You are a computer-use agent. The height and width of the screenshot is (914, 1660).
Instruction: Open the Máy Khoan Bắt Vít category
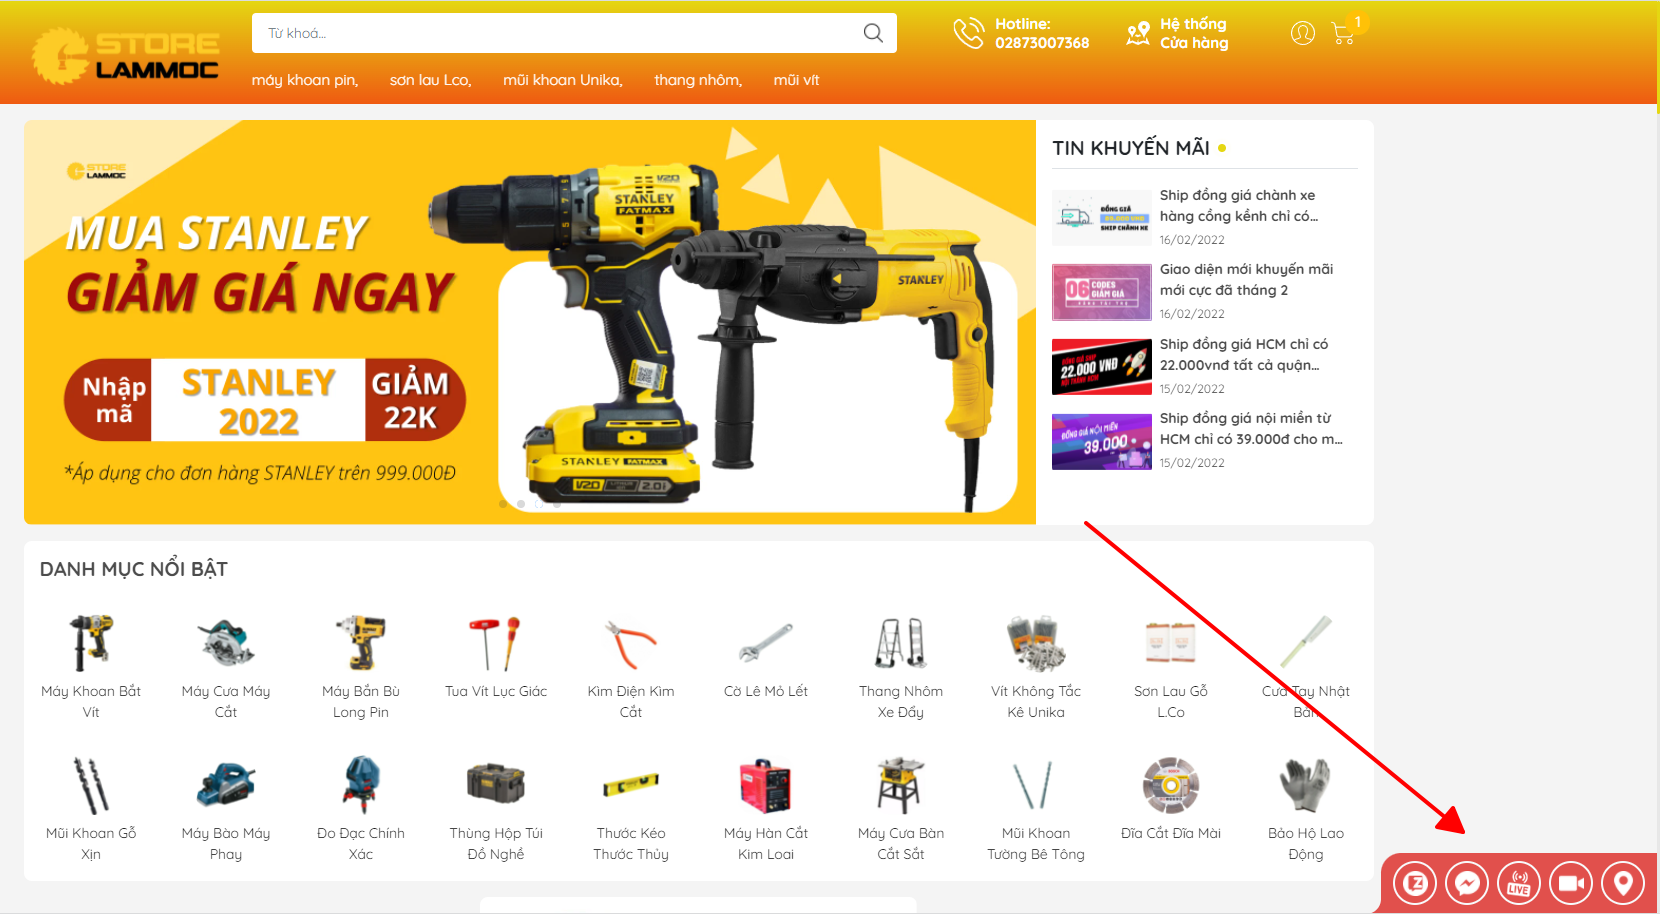[91, 666]
